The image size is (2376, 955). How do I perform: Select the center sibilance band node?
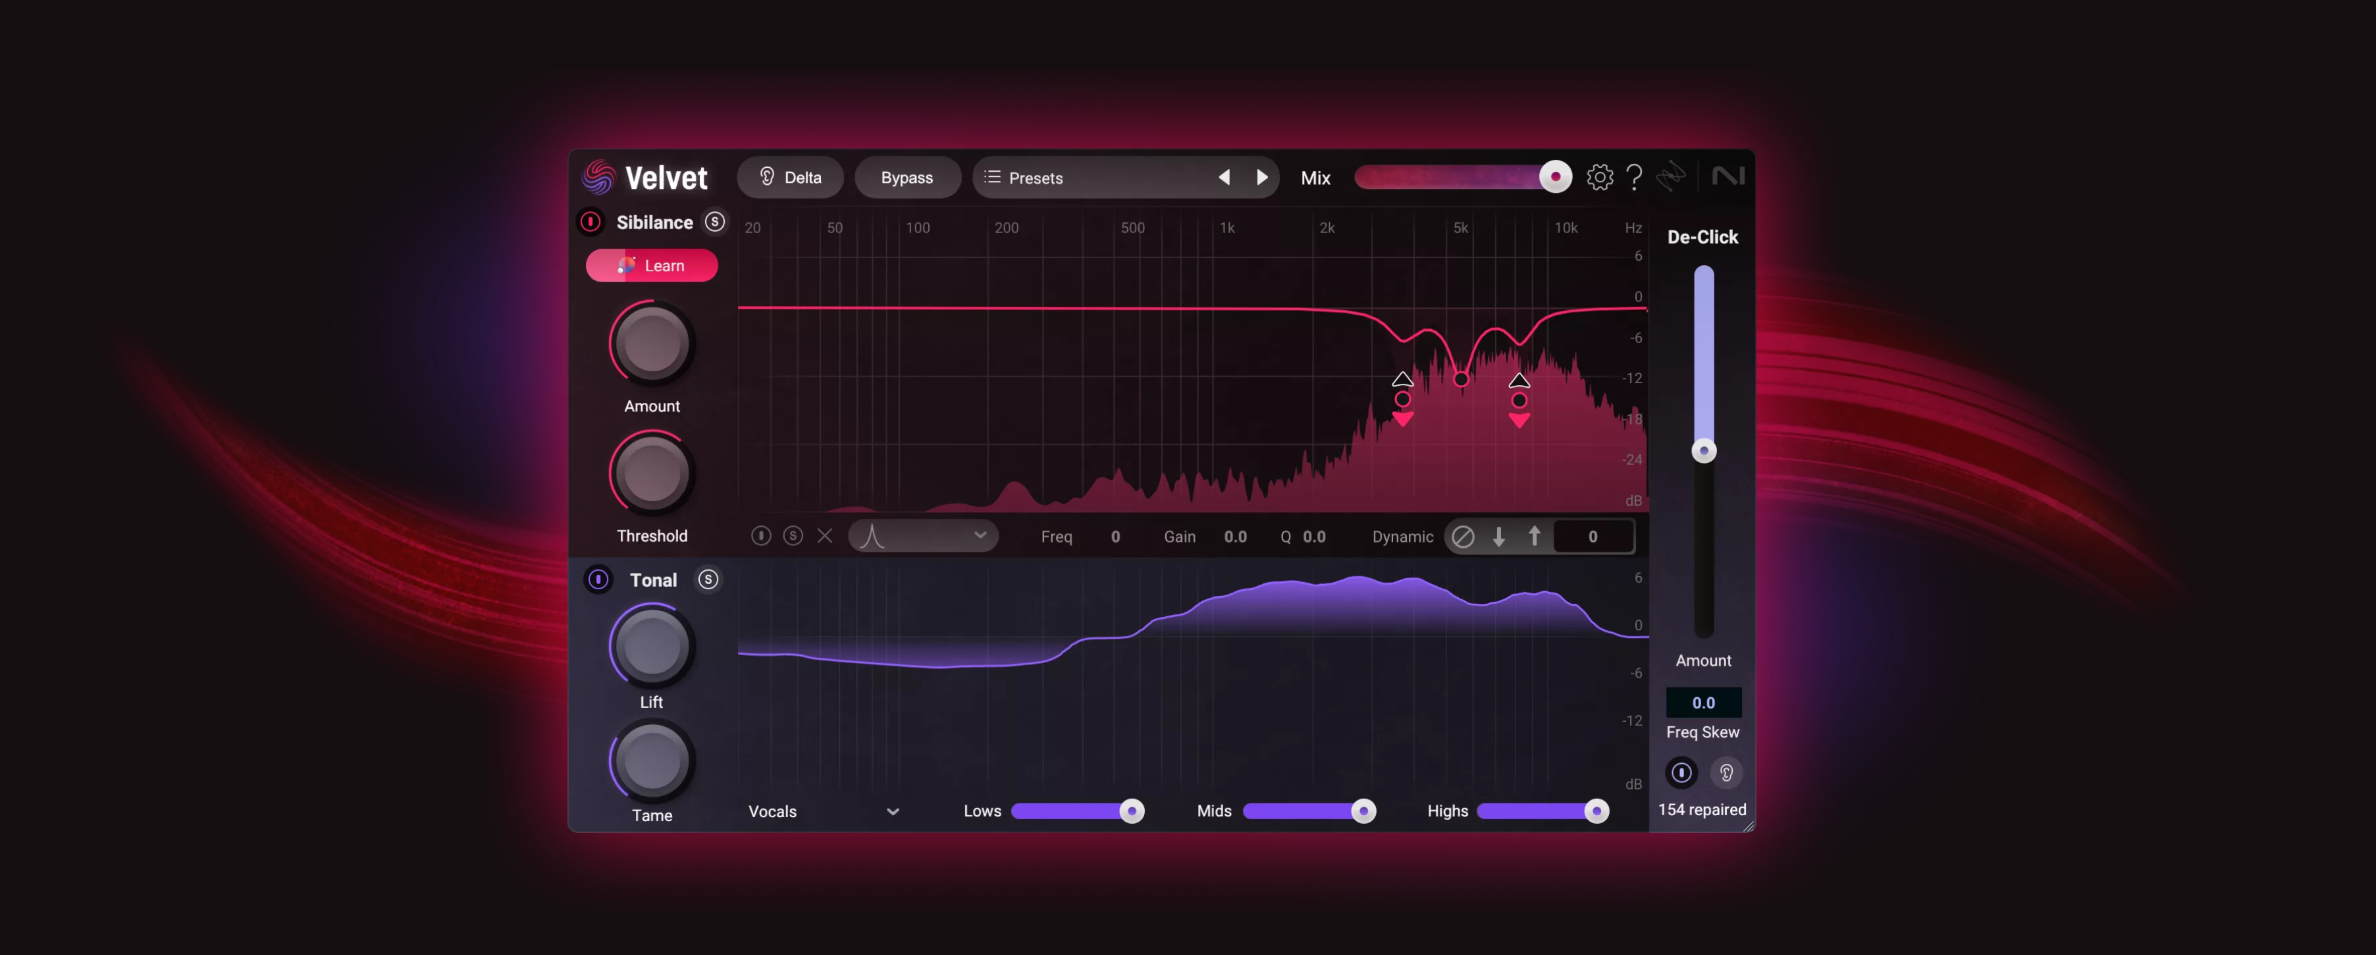1461,379
